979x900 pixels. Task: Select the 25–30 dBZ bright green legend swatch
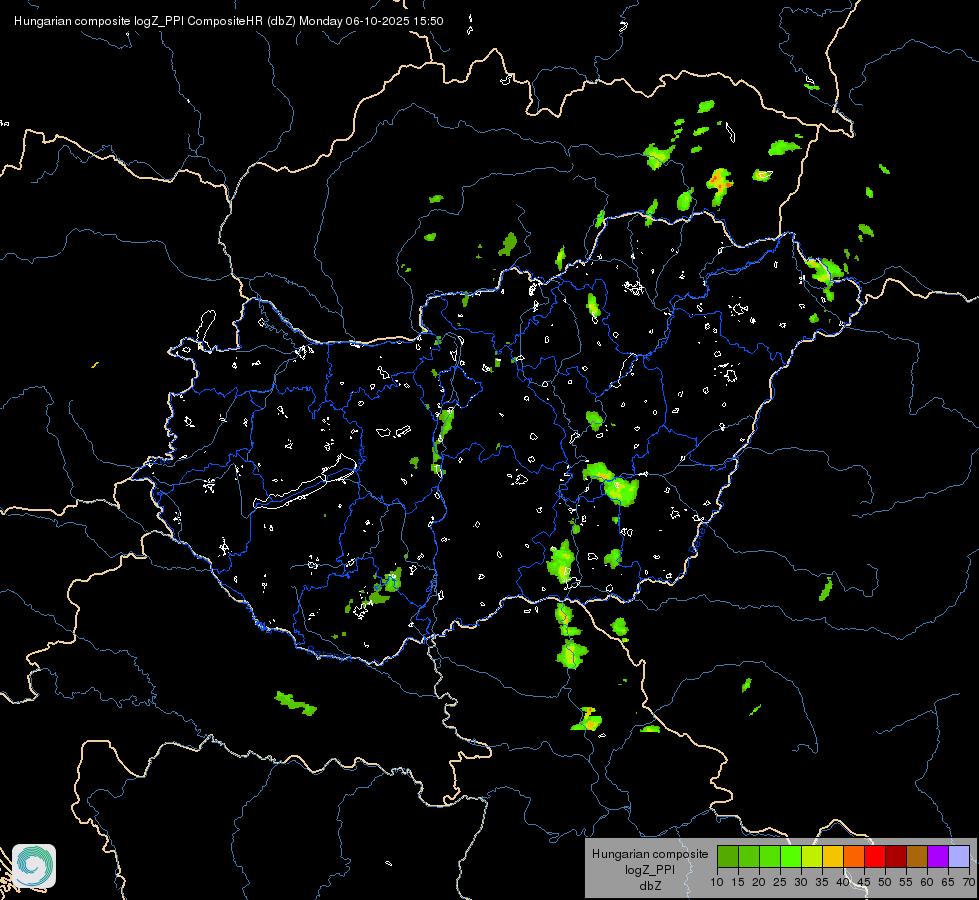(791, 856)
